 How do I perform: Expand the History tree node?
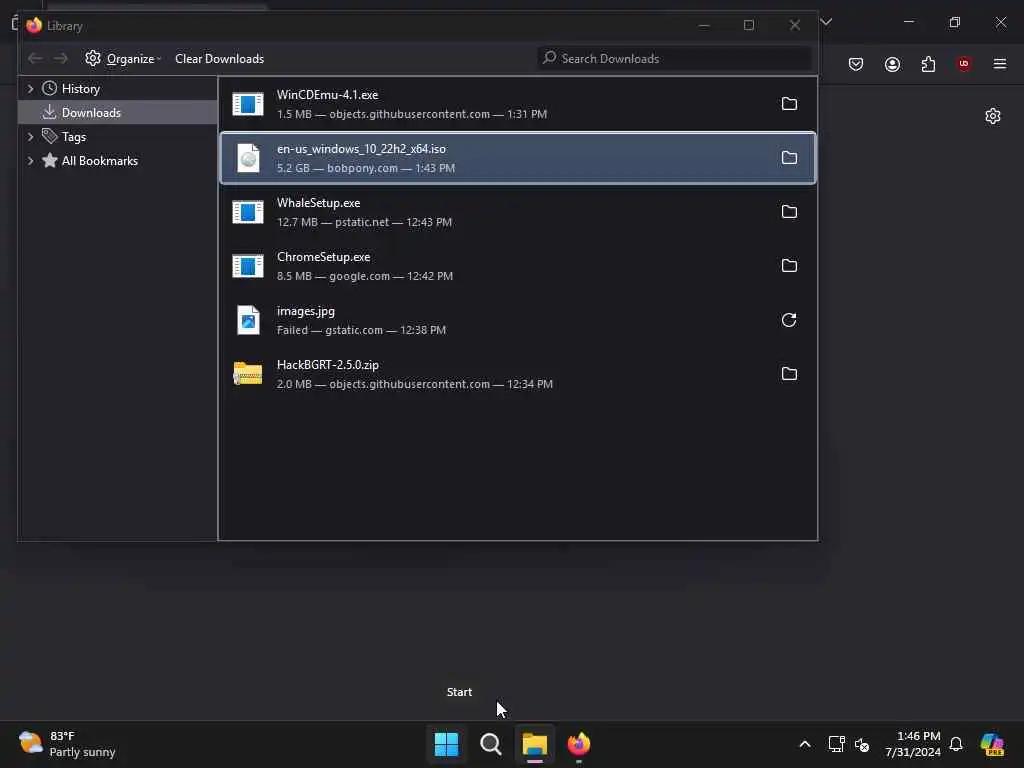point(31,89)
